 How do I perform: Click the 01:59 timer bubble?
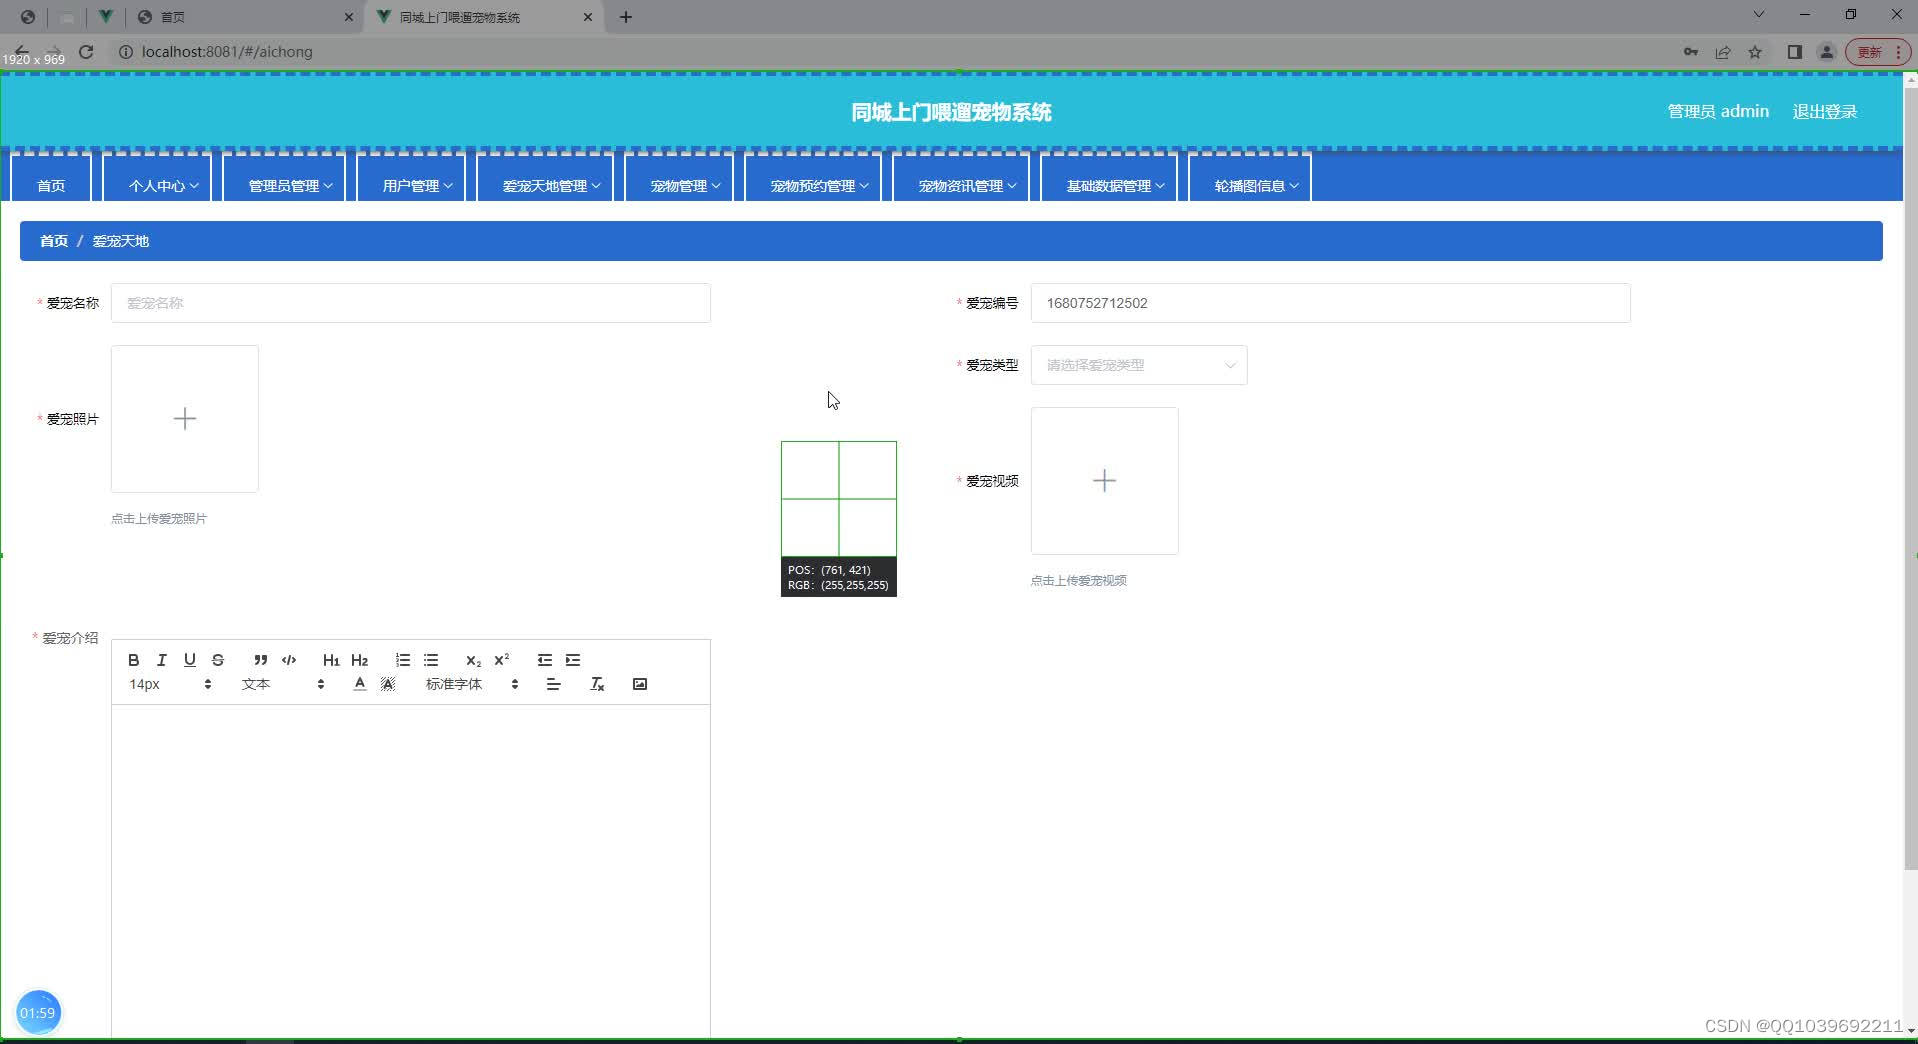[x=38, y=1013]
